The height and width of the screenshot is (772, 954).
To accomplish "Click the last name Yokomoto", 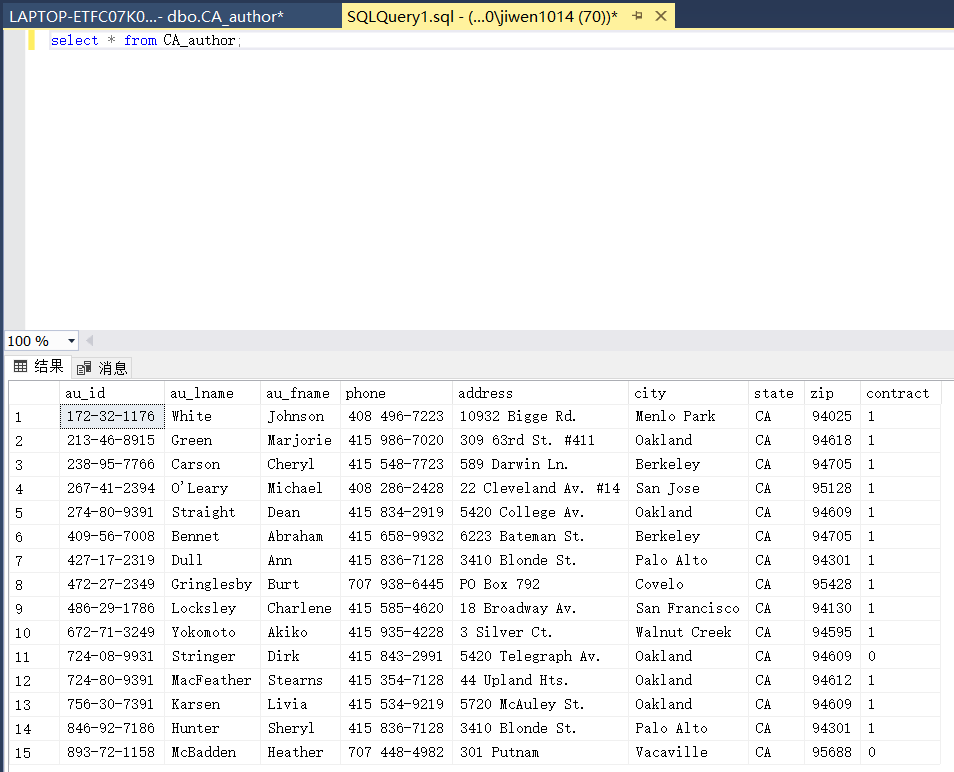I will (203, 632).
